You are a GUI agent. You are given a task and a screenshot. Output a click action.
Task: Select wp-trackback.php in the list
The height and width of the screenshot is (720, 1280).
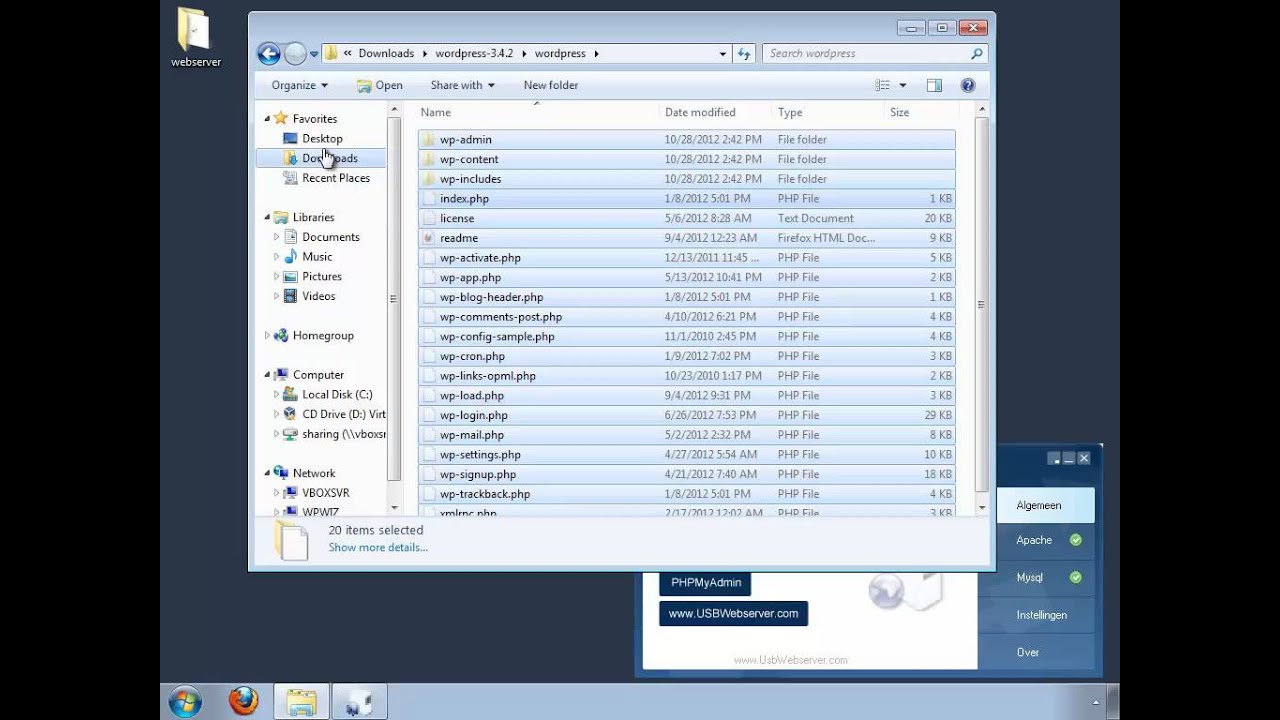point(686,494)
